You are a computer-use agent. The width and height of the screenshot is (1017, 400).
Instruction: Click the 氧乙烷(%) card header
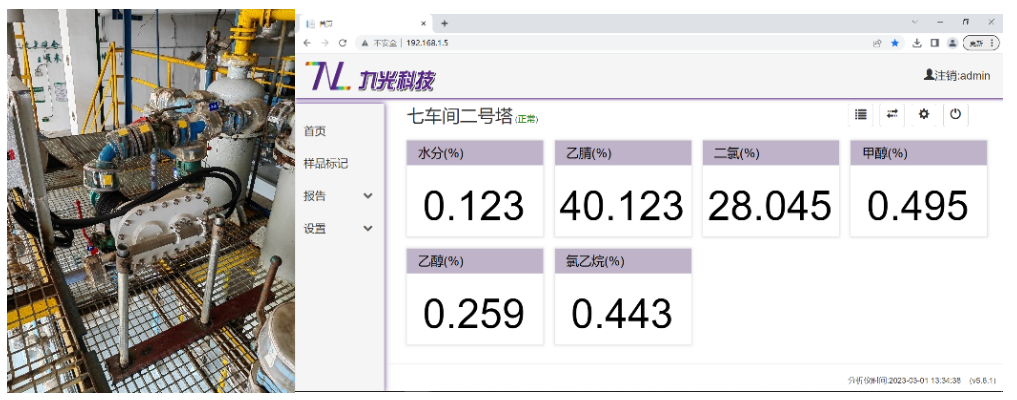pos(623,261)
